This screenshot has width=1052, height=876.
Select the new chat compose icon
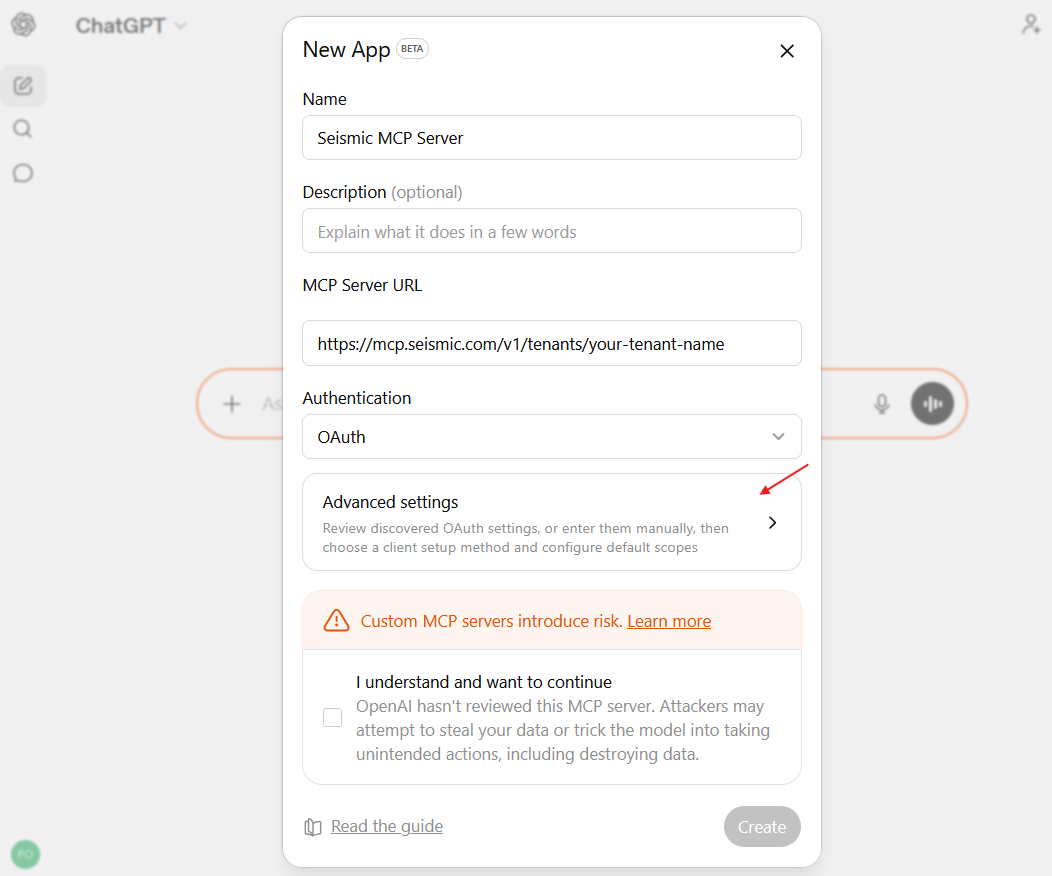[x=23, y=85]
